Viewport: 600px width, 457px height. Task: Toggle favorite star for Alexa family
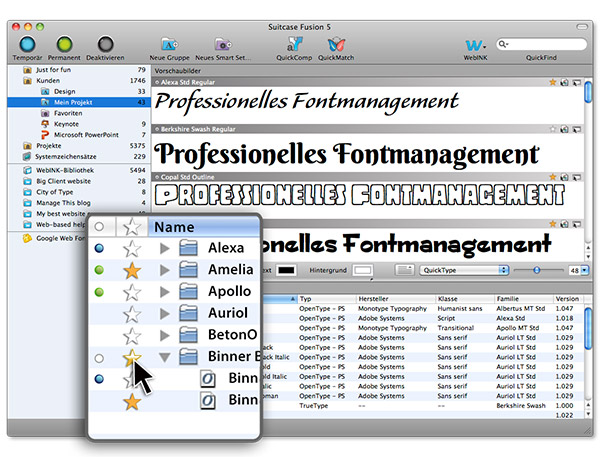click(132, 249)
